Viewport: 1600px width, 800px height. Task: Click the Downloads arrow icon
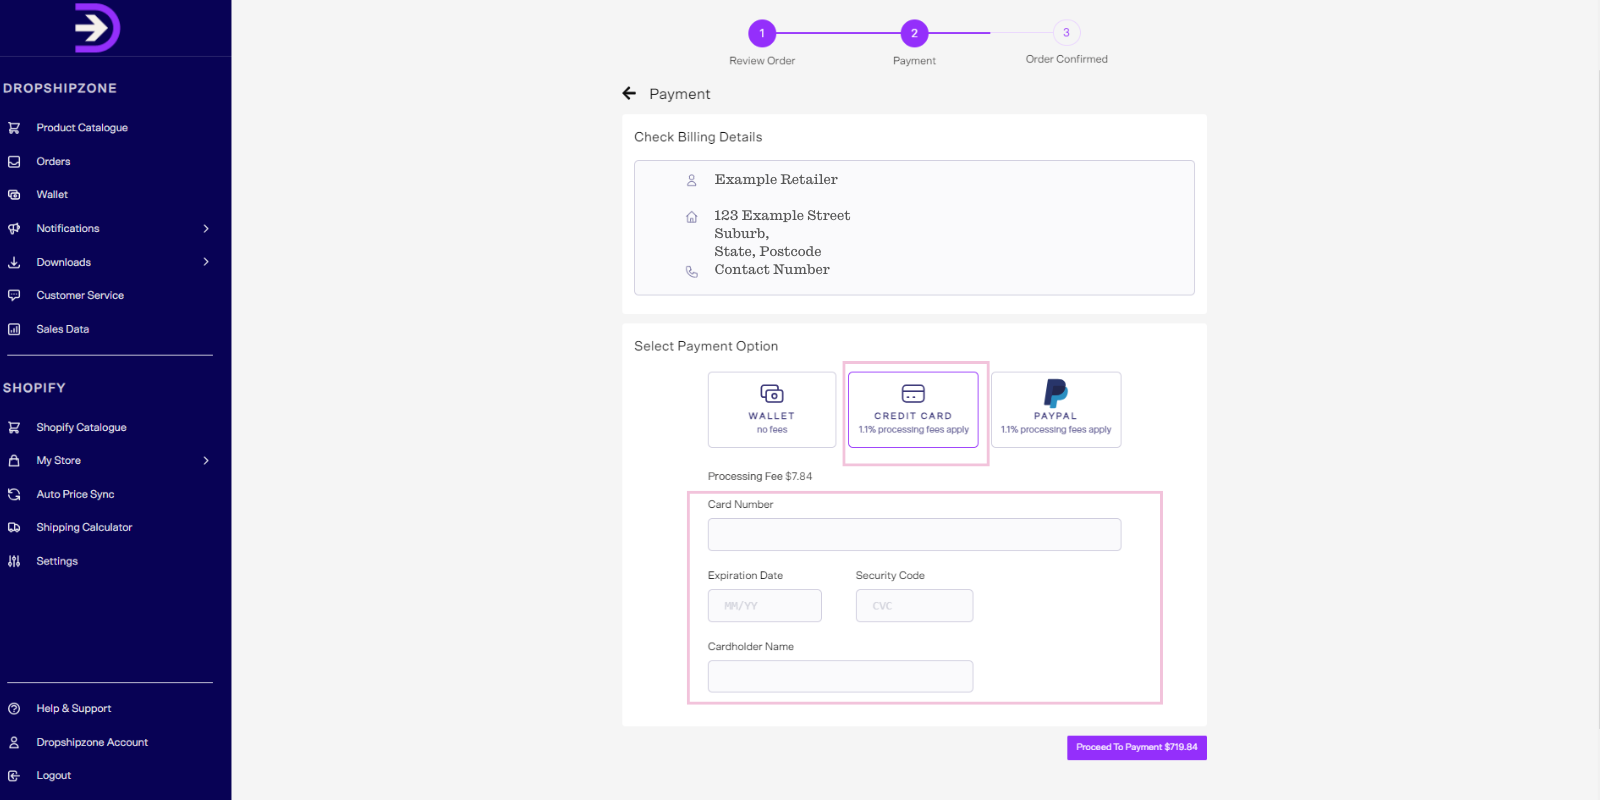(x=14, y=262)
